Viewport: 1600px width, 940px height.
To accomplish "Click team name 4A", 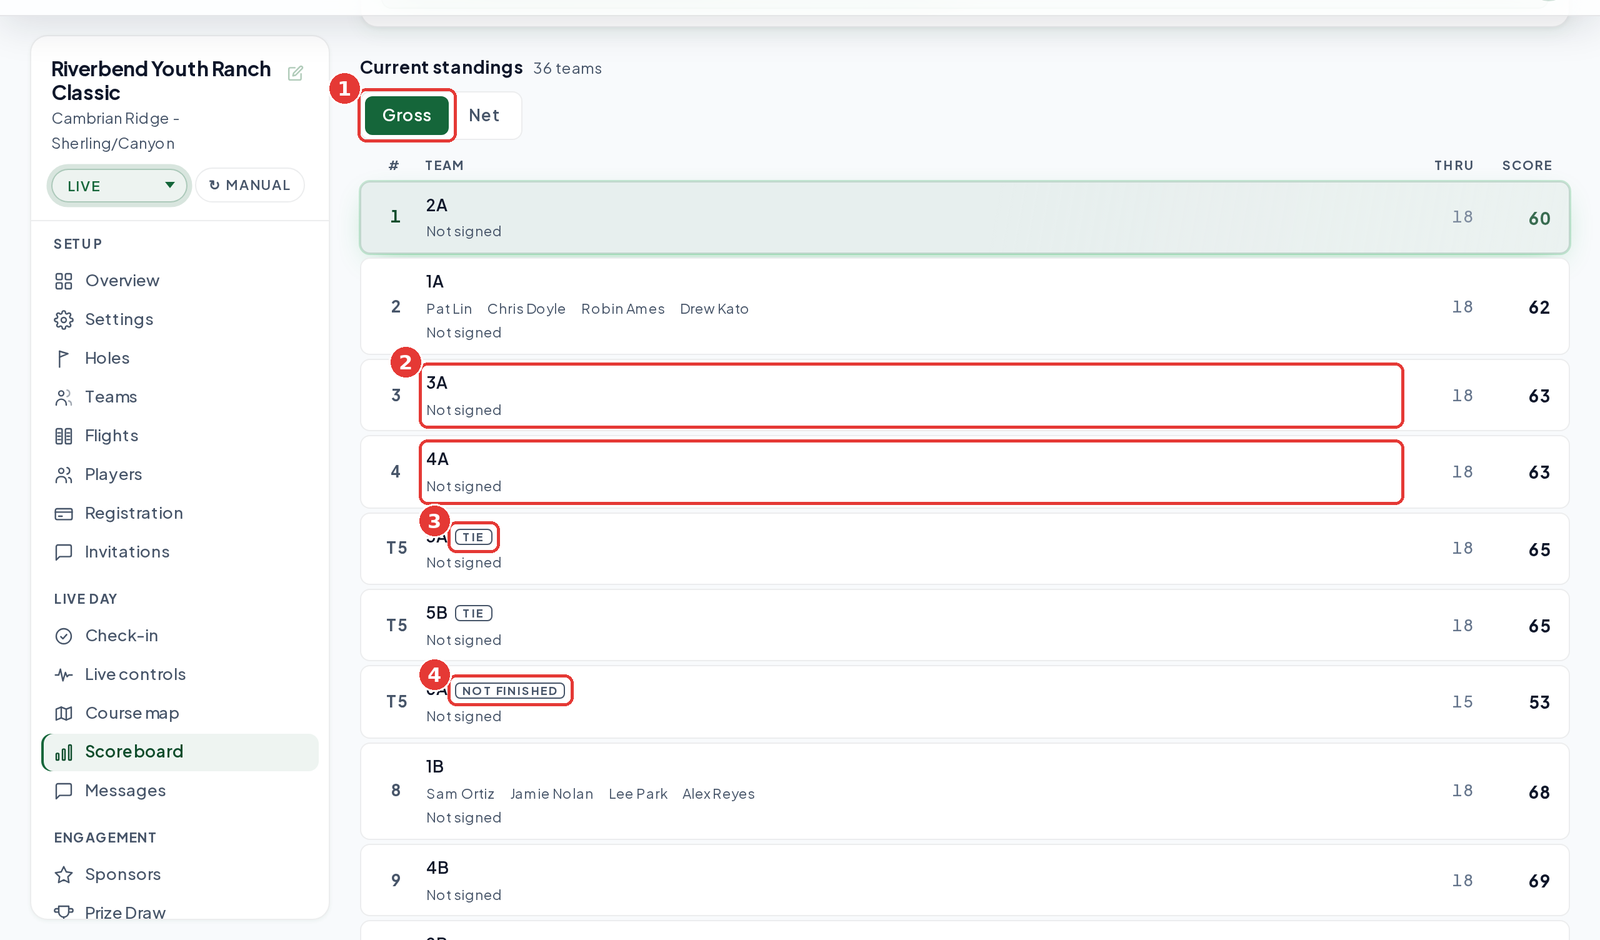I will point(437,459).
